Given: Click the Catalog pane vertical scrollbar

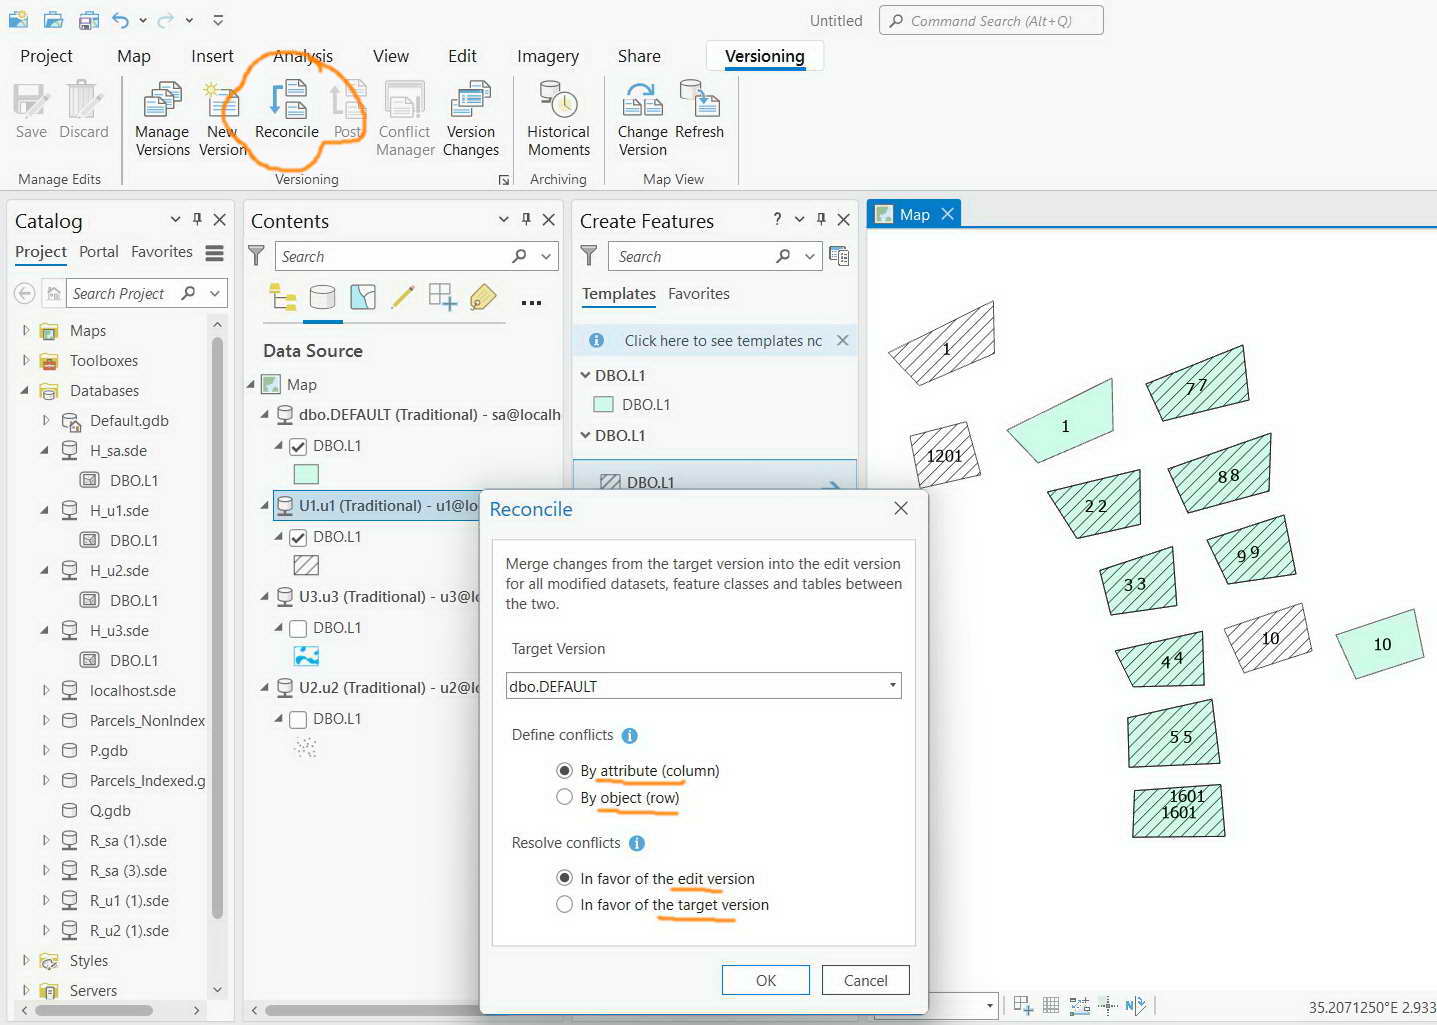Looking at the screenshot, I should click(217, 628).
